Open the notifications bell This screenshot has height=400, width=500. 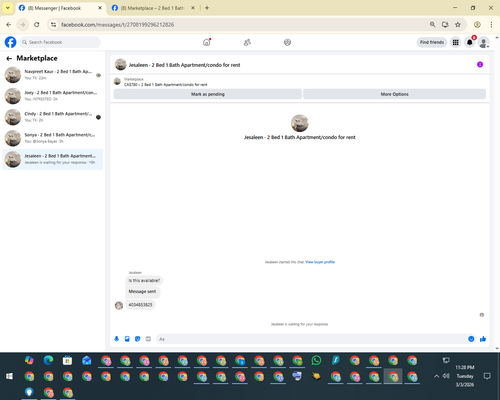coord(470,42)
